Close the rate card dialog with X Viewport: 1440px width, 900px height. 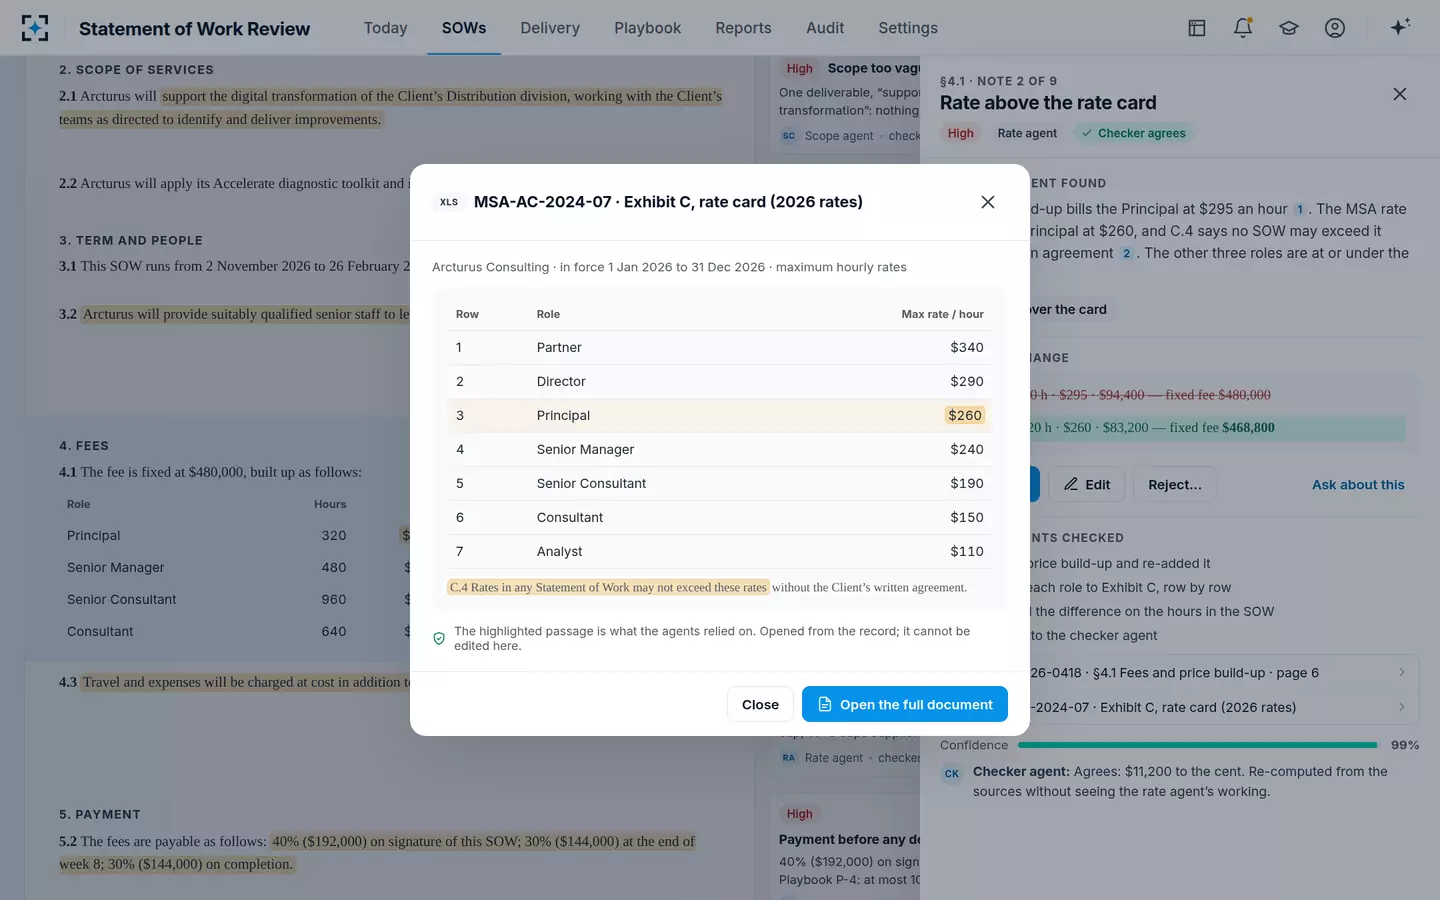click(x=988, y=202)
